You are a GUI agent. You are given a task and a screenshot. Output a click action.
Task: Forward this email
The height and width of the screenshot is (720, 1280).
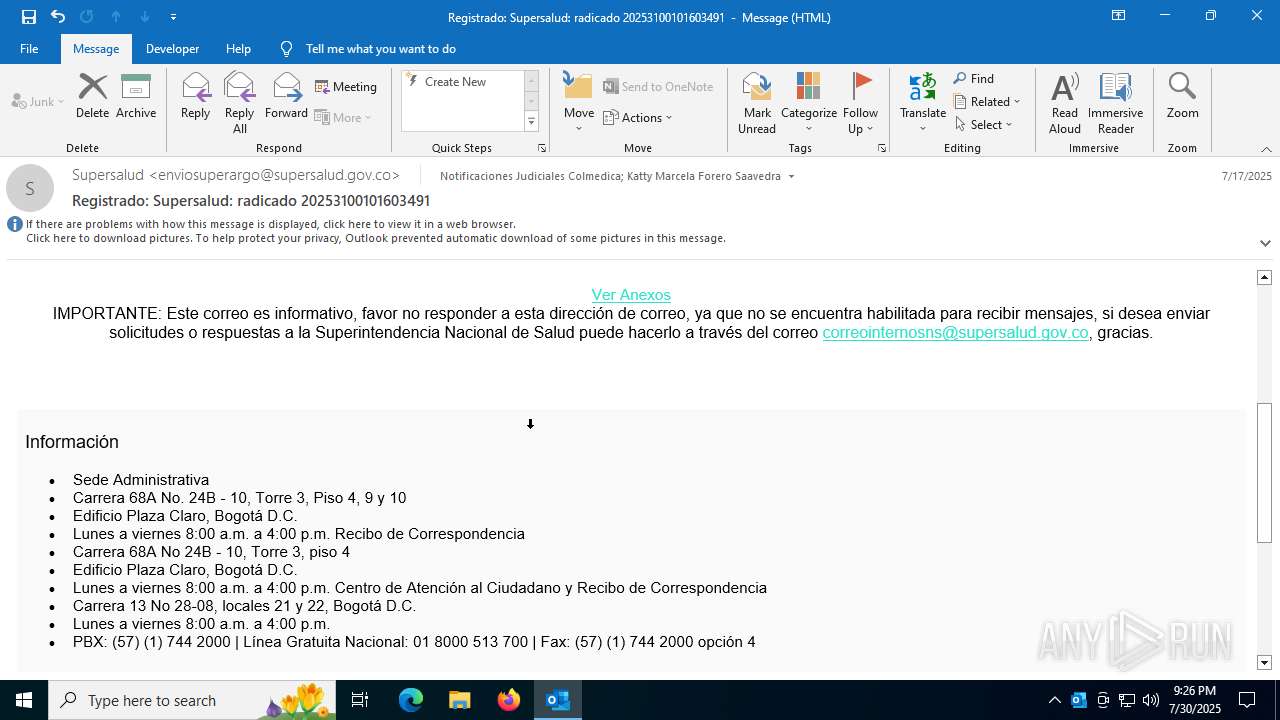pos(286,97)
